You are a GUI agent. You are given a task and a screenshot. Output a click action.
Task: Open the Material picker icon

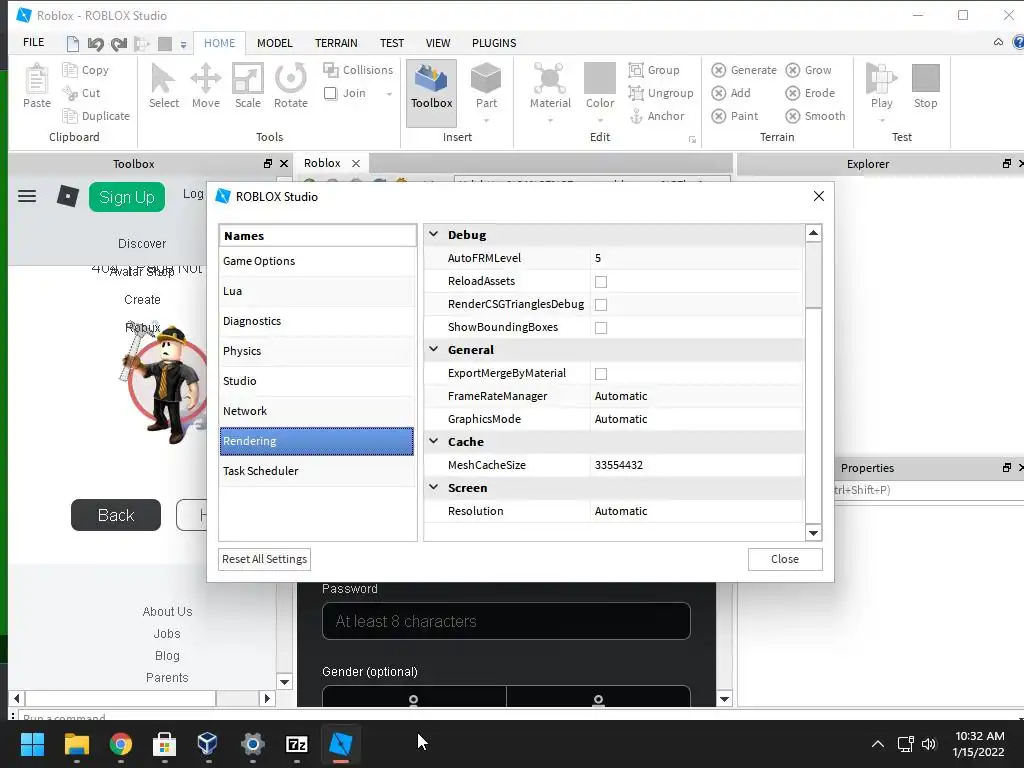(549, 78)
